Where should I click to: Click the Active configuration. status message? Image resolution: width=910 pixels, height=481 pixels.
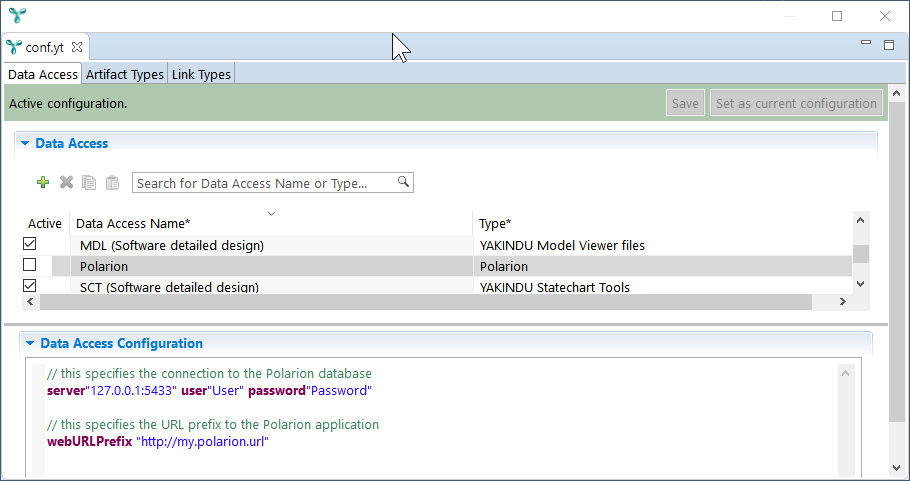68,104
